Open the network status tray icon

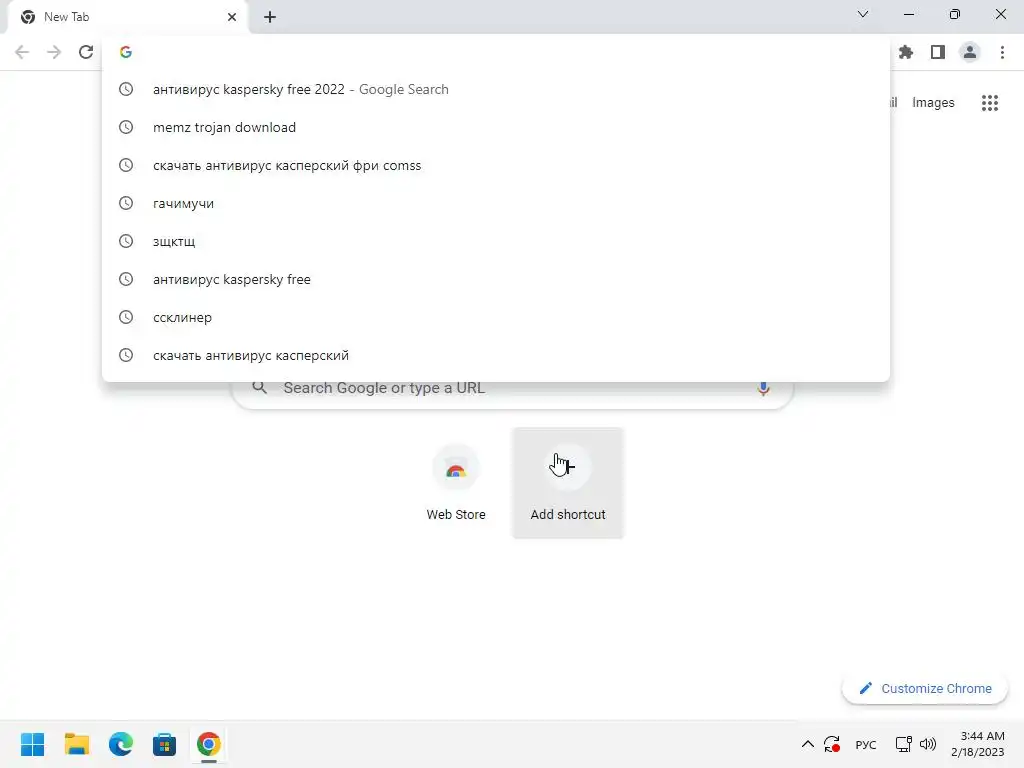(x=904, y=744)
